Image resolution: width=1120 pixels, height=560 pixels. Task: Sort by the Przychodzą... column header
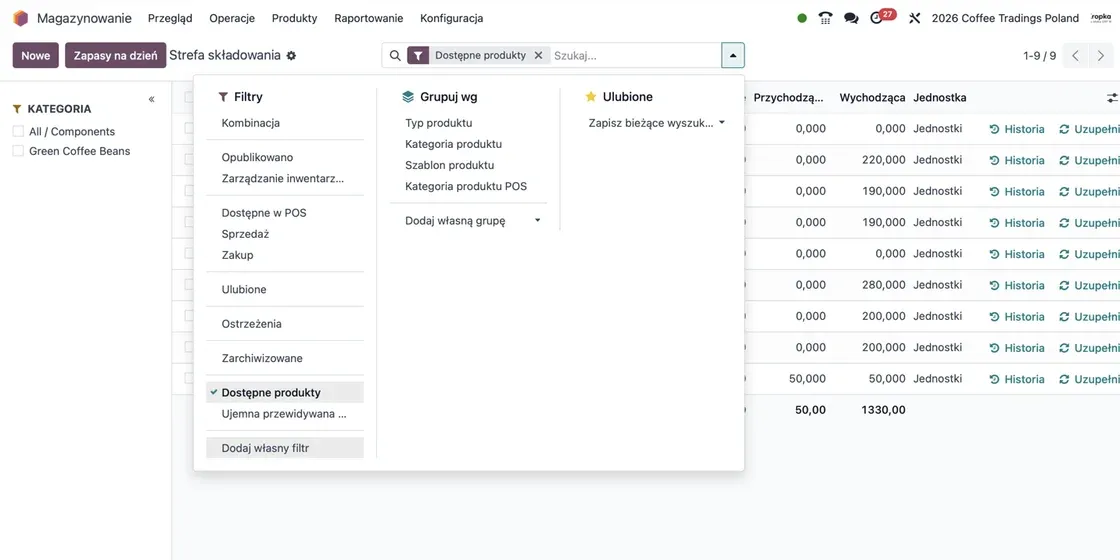pyautogui.click(x=789, y=98)
